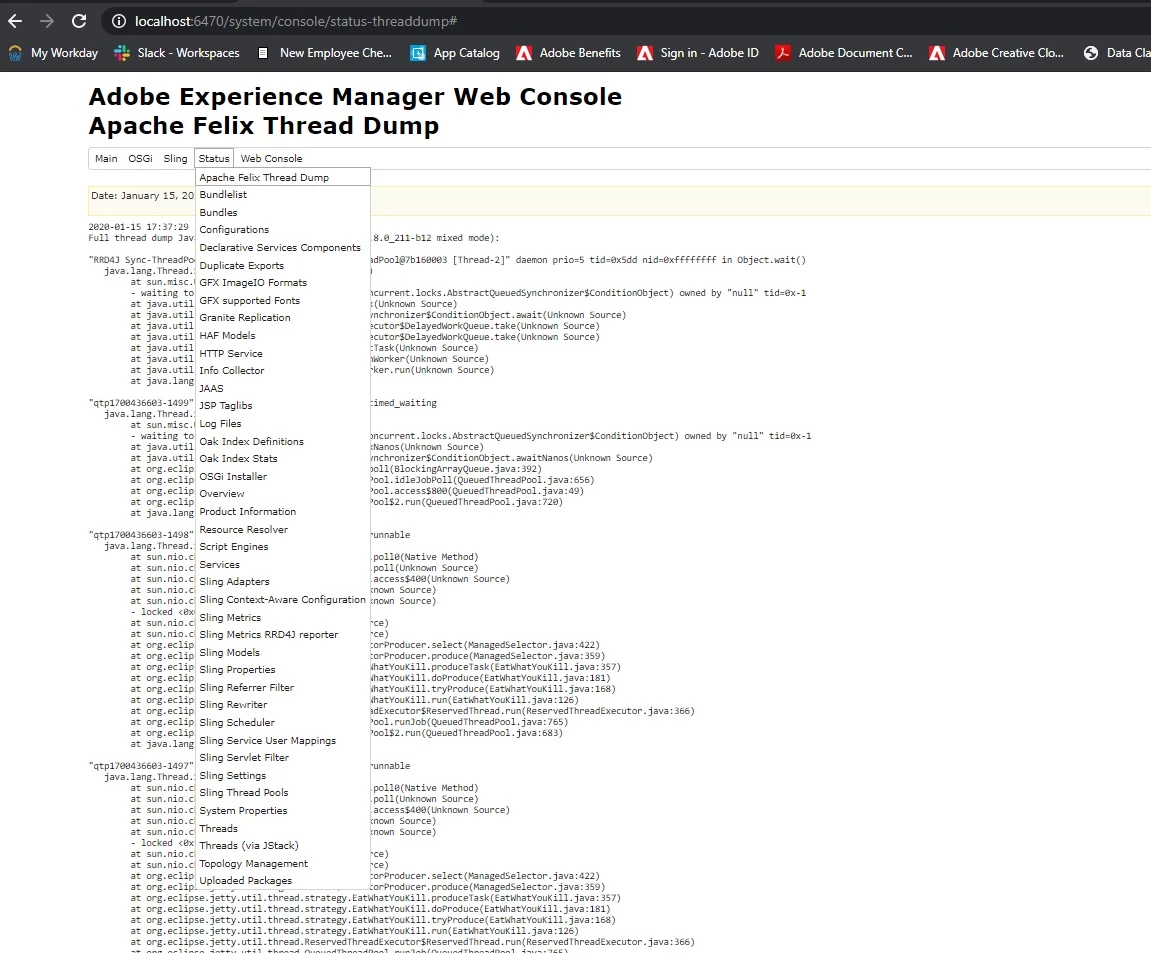
Task: Click the Adobe Document Cloud PDF icon
Action: click(783, 53)
